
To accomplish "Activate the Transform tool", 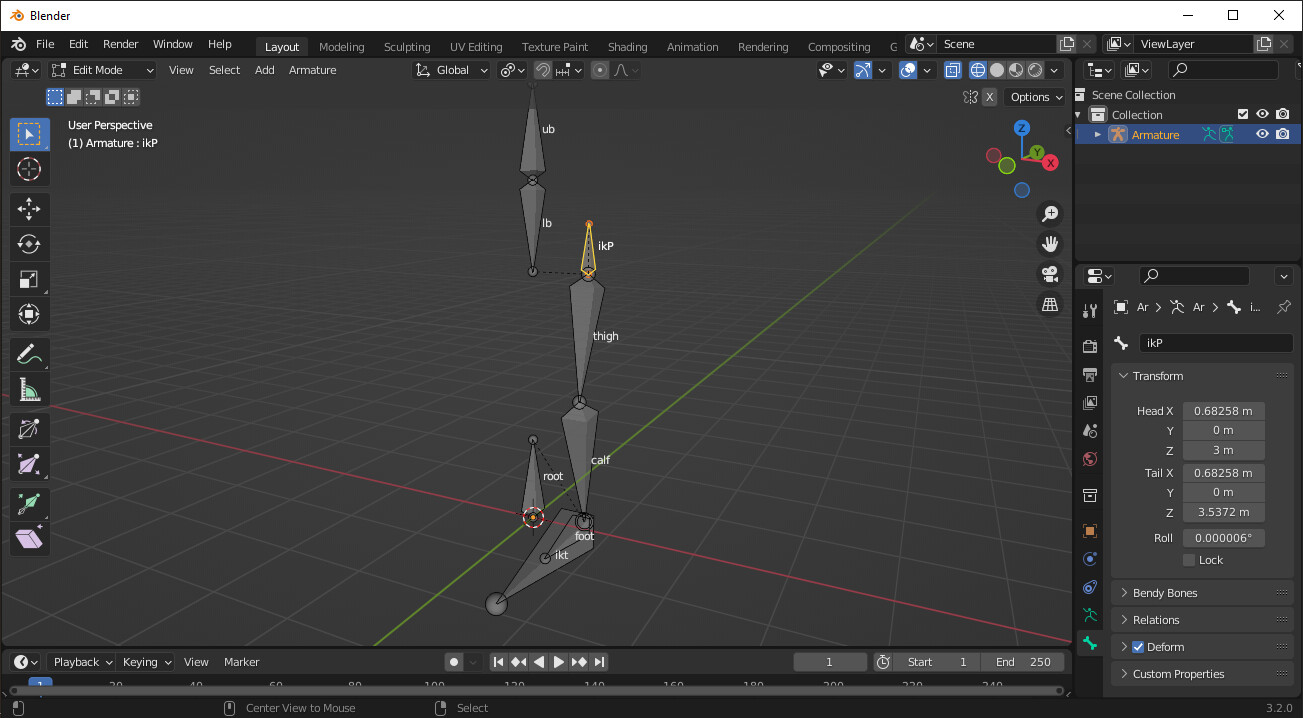I will click(29, 315).
